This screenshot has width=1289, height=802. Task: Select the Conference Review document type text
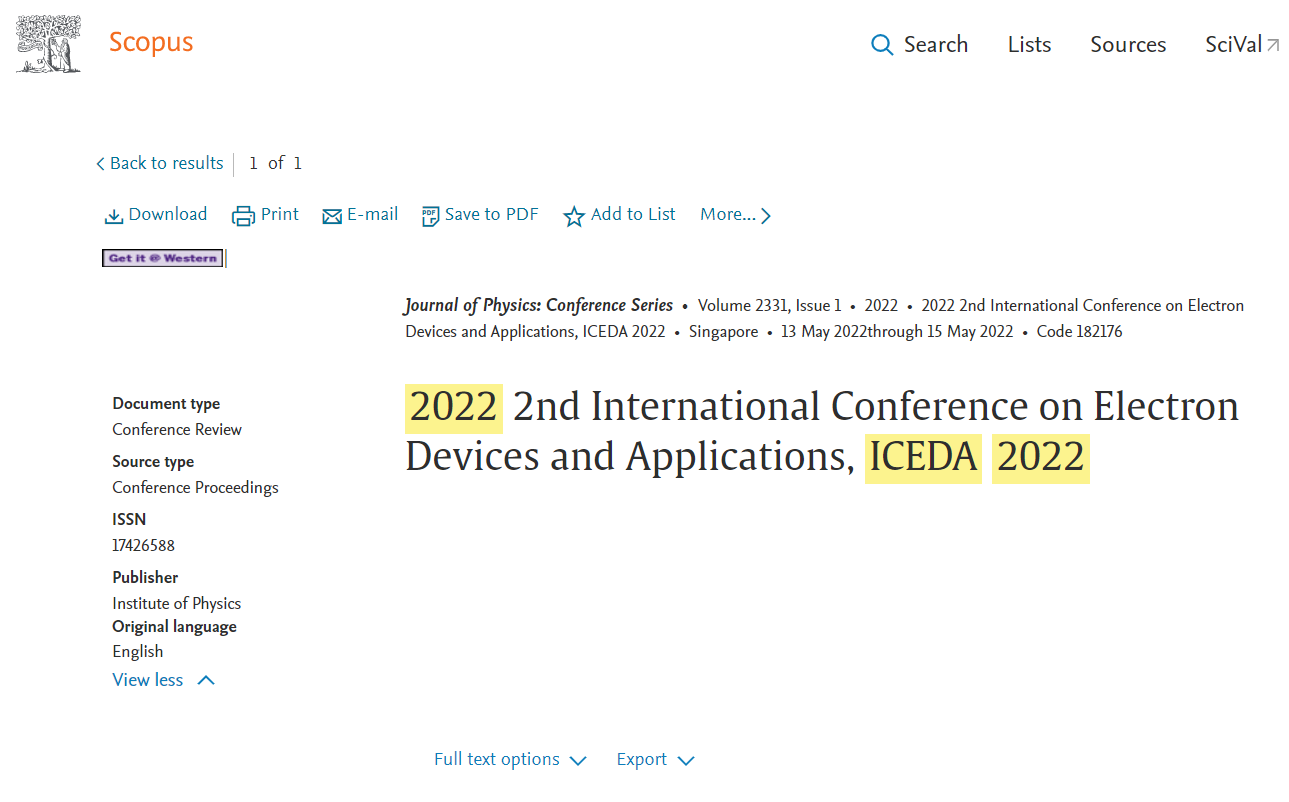(177, 429)
